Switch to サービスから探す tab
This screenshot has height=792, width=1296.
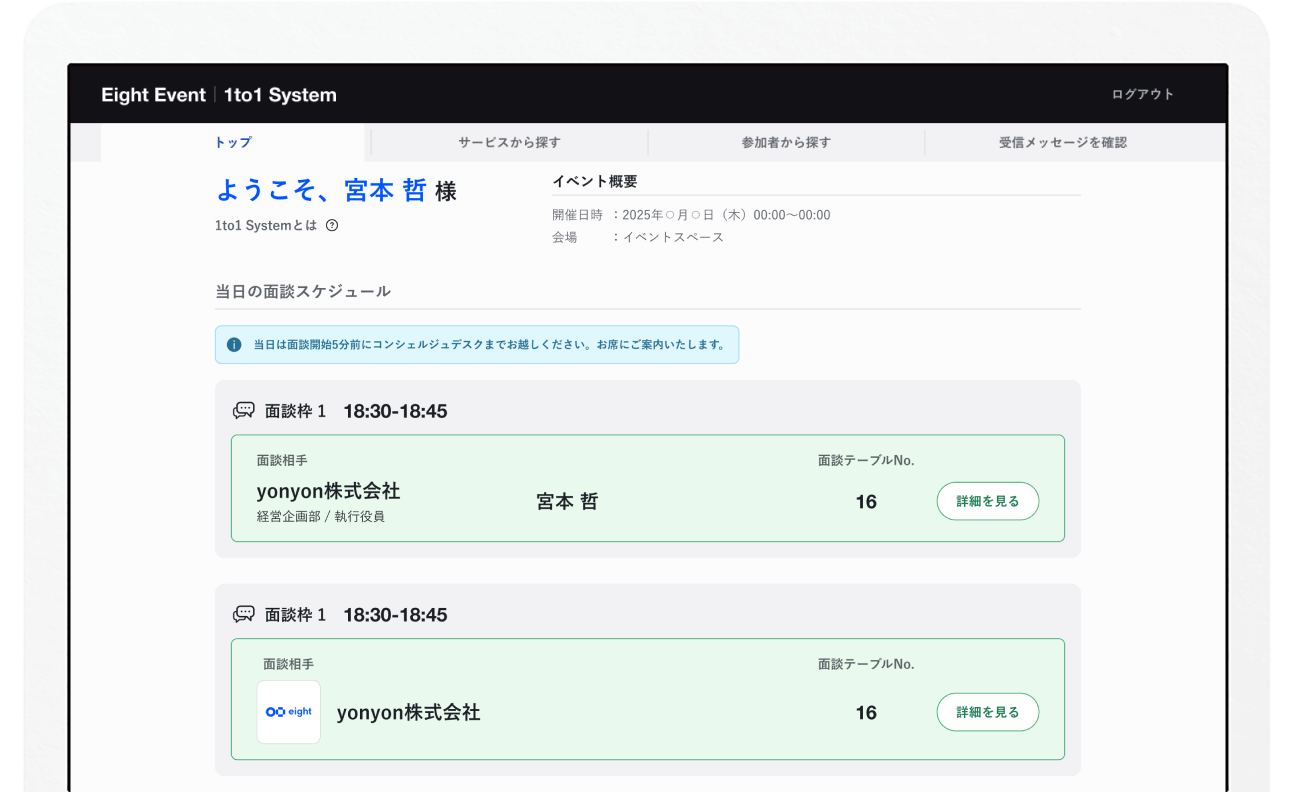click(509, 143)
